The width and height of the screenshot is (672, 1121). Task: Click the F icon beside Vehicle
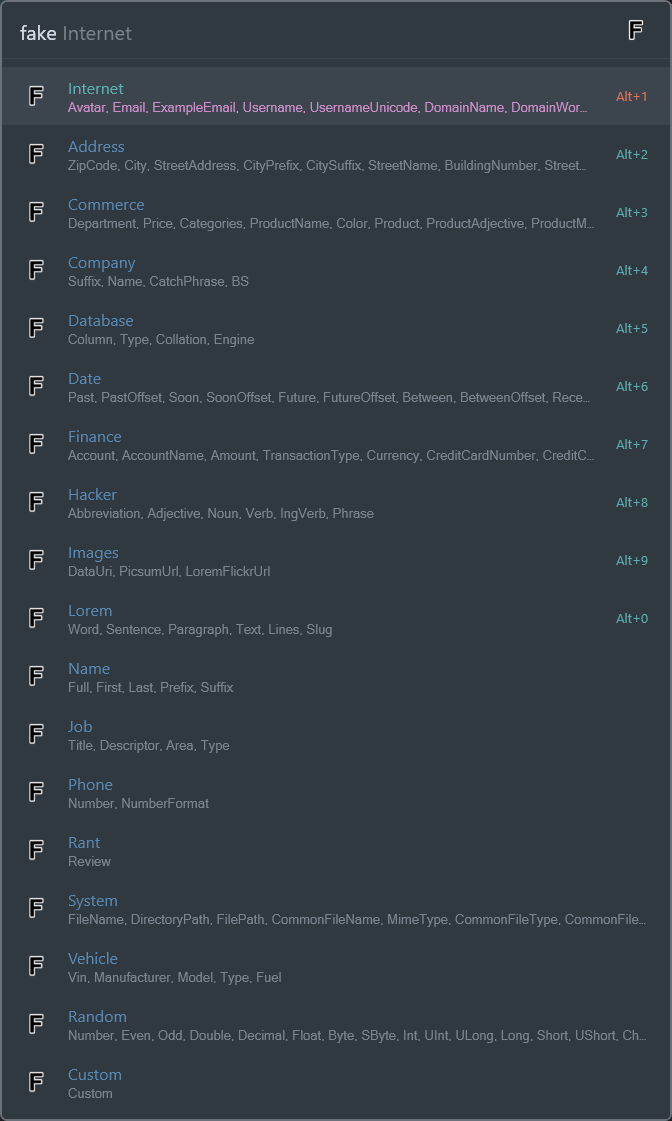(x=36, y=966)
